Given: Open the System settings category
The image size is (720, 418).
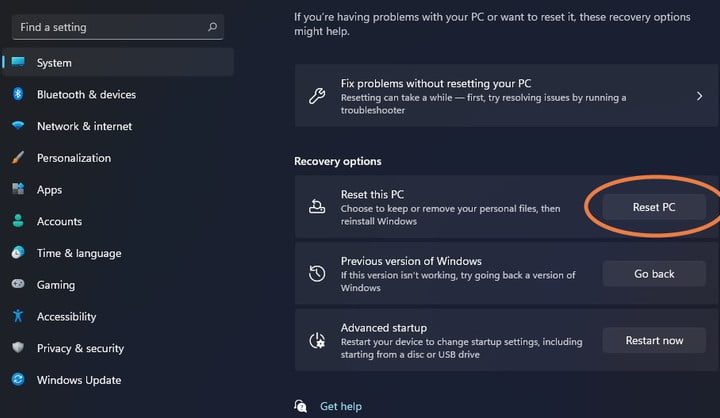Looking at the screenshot, I should click(54, 63).
